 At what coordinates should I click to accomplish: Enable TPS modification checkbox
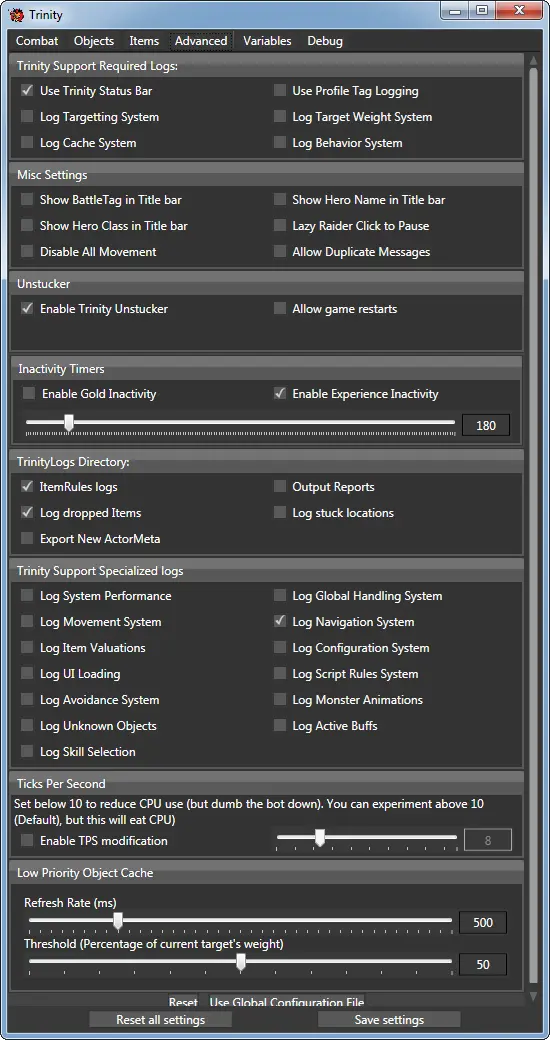[27, 840]
